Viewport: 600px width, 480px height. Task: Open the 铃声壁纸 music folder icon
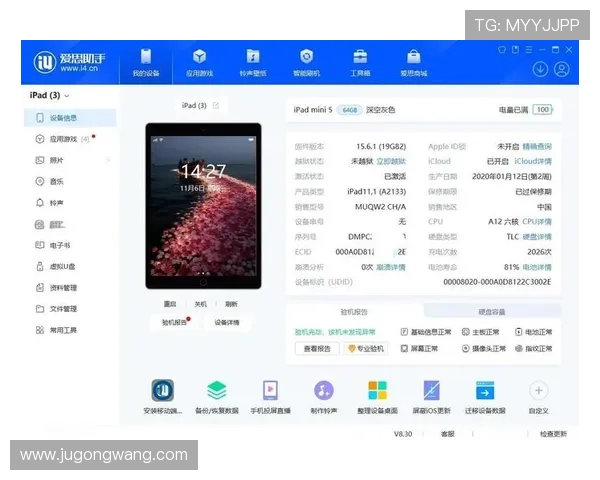coord(253,57)
